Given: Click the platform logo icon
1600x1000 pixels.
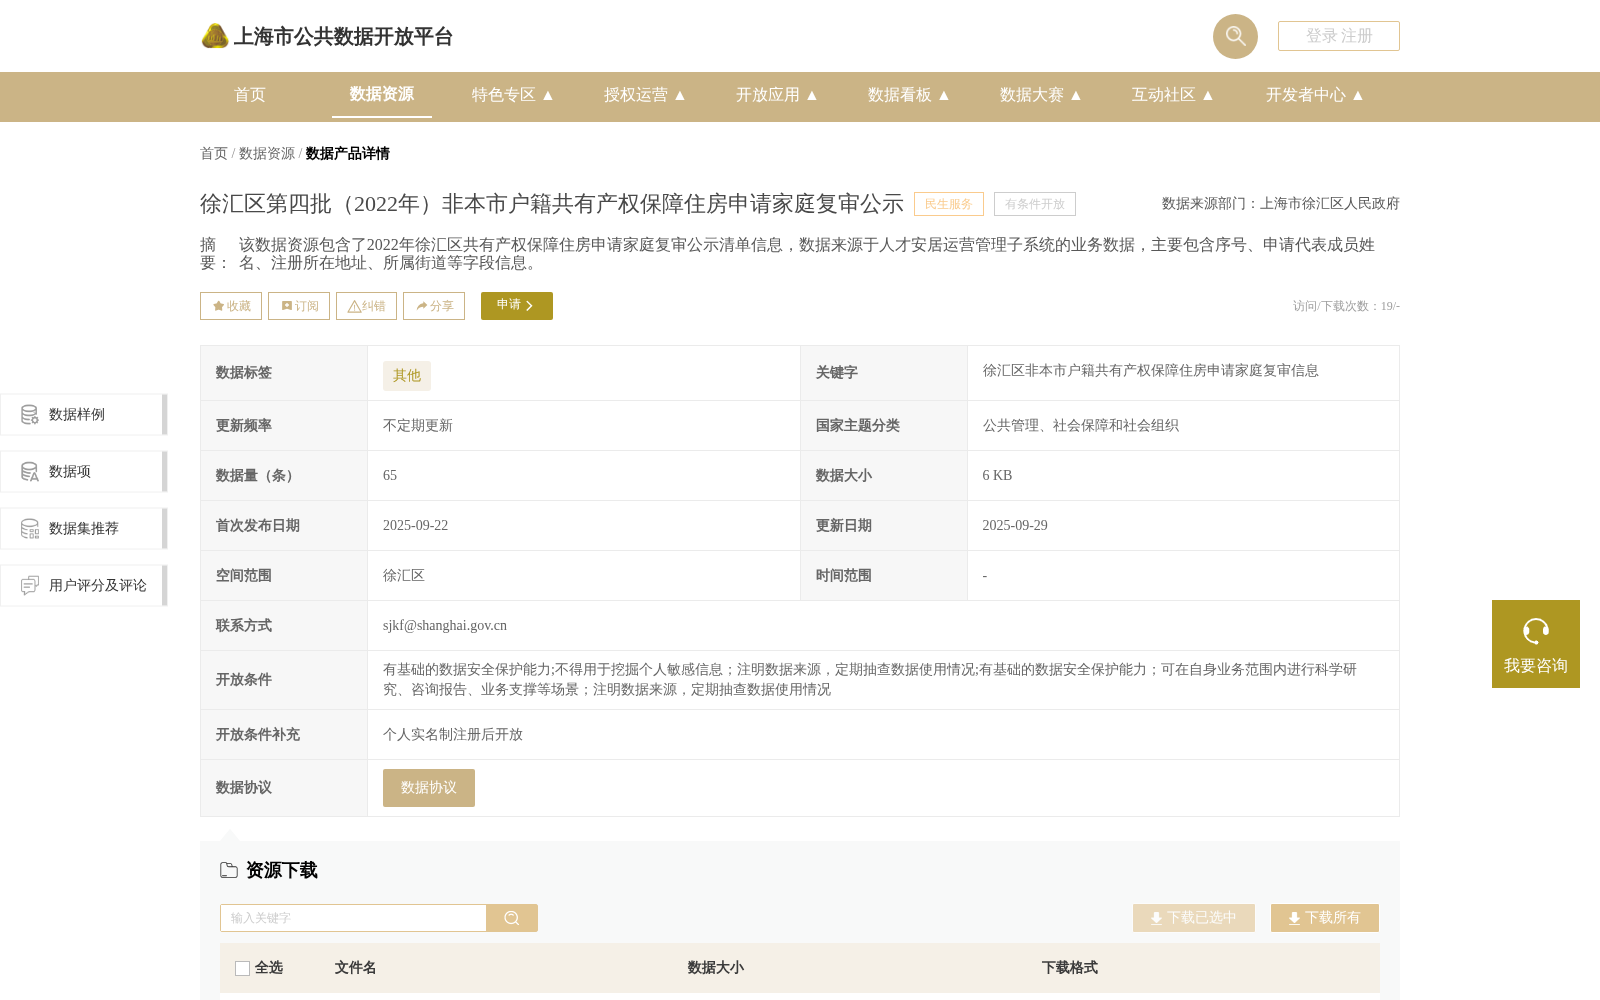Looking at the screenshot, I should [x=215, y=36].
